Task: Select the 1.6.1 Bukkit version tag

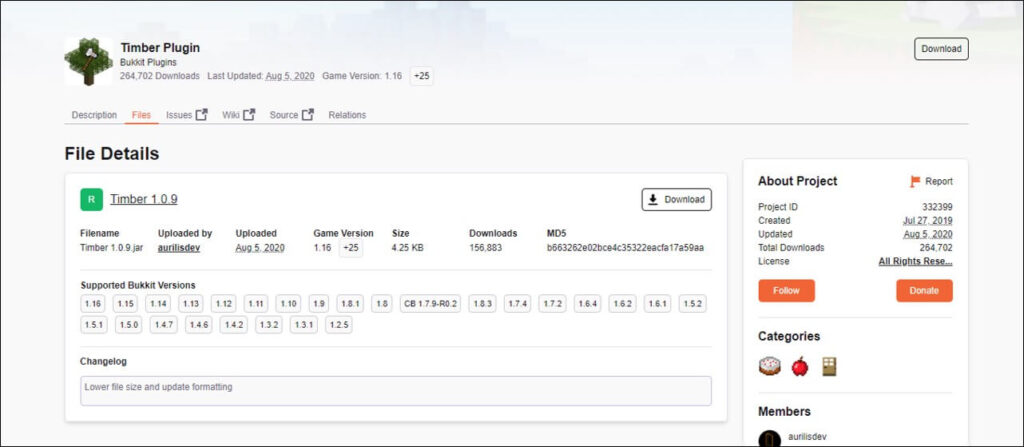Action: tap(657, 304)
